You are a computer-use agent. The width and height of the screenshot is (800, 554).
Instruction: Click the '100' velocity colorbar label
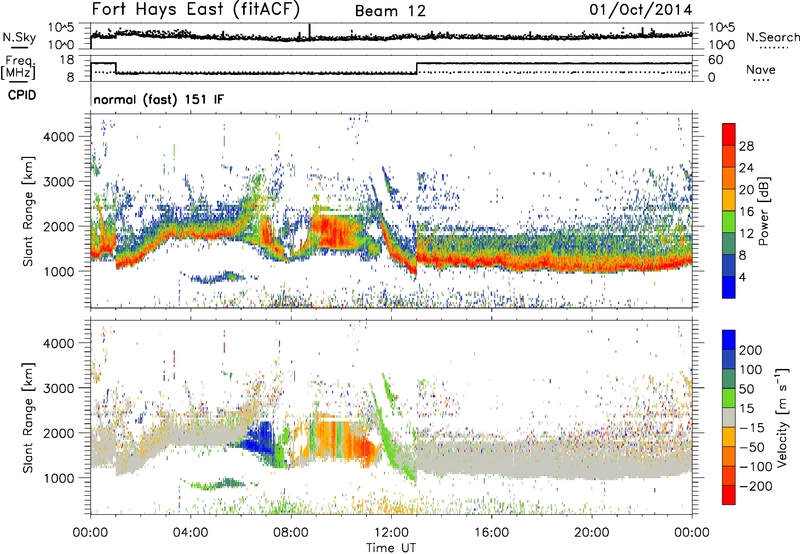[x=751, y=370]
